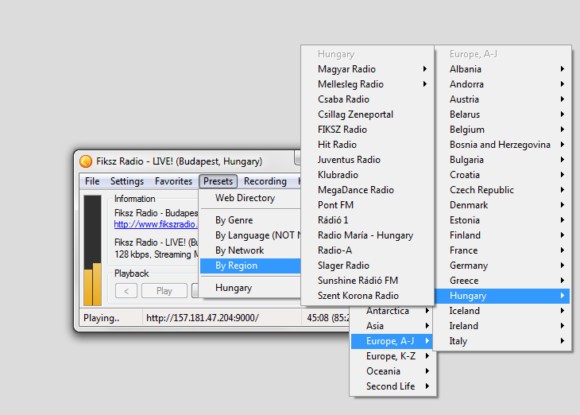The height and width of the screenshot is (415, 580).
Task: Open Czech Republic in country list
Action: (x=503, y=190)
